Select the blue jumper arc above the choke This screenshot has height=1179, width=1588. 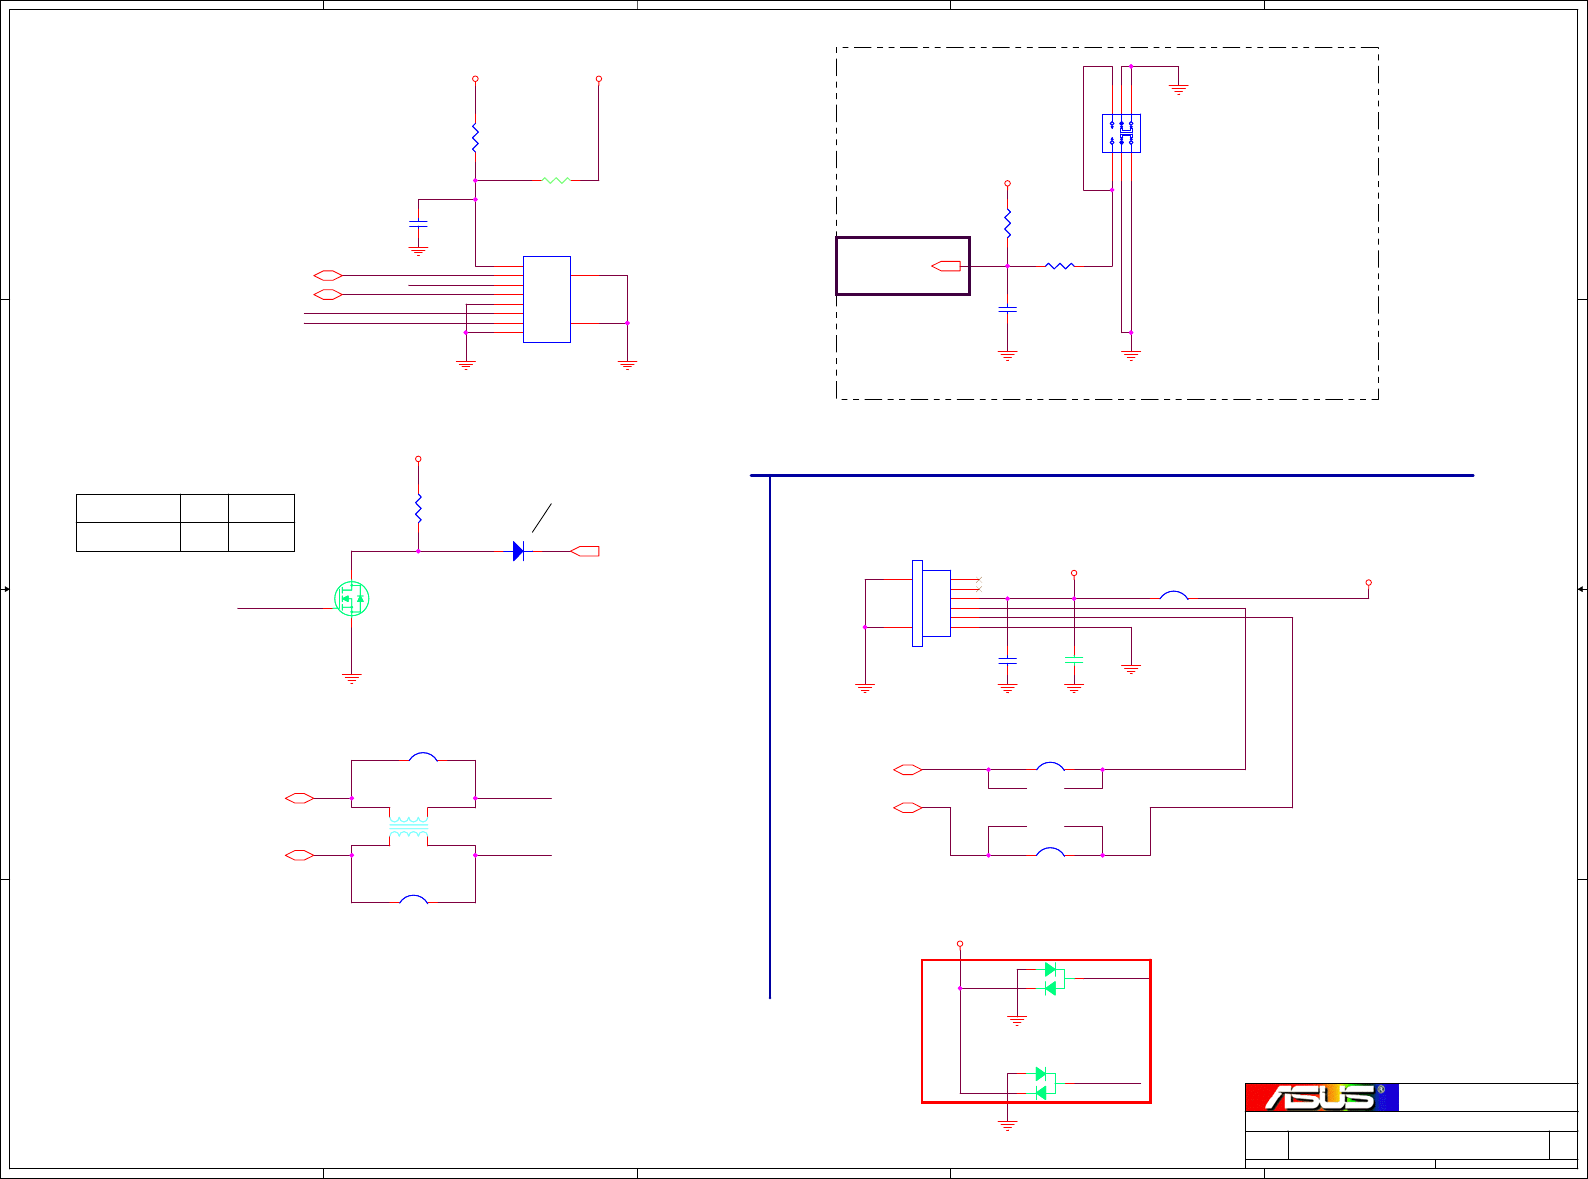click(423, 757)
